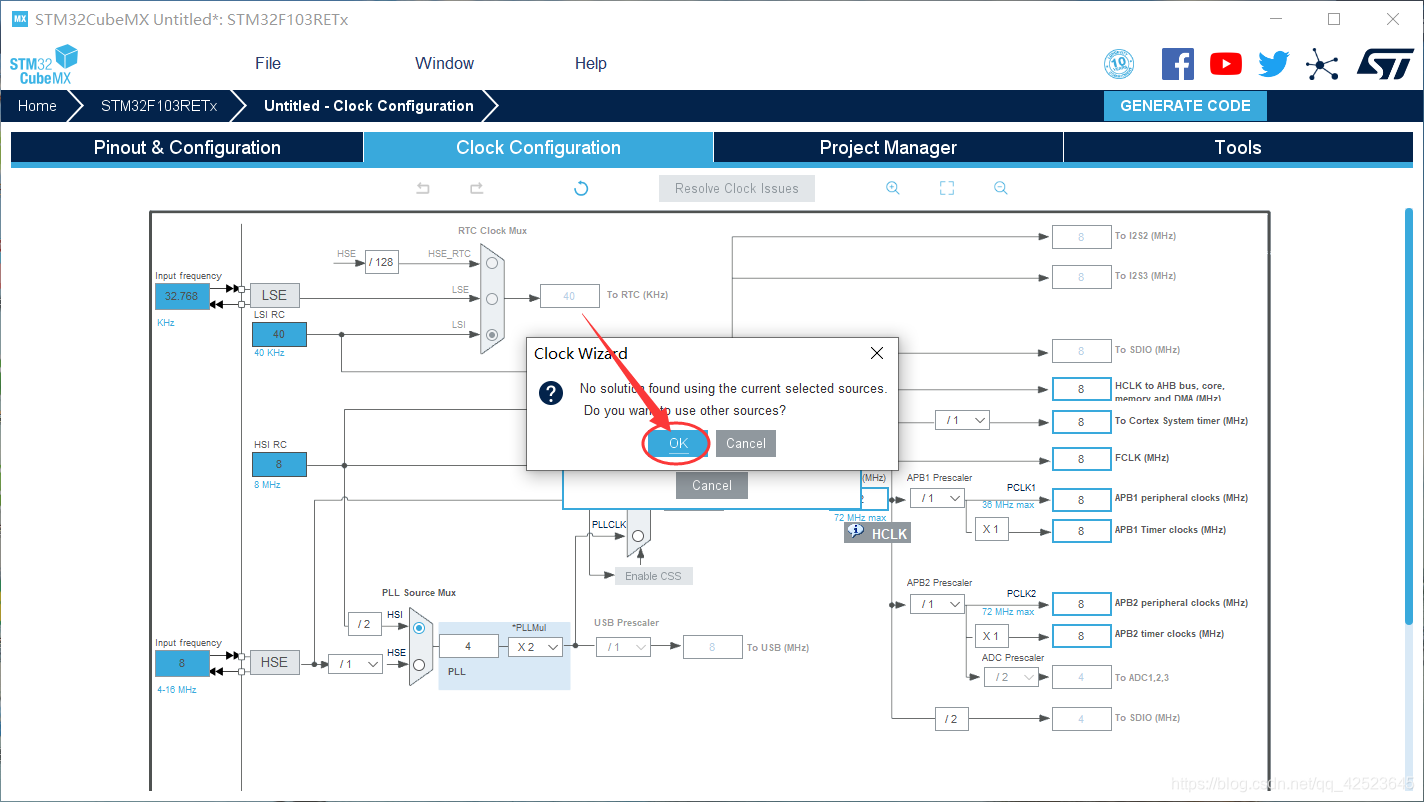Screen dimensions: 1424x802
Task: Click APB1 peripheral clocks value field
Action: (1081, 499)
